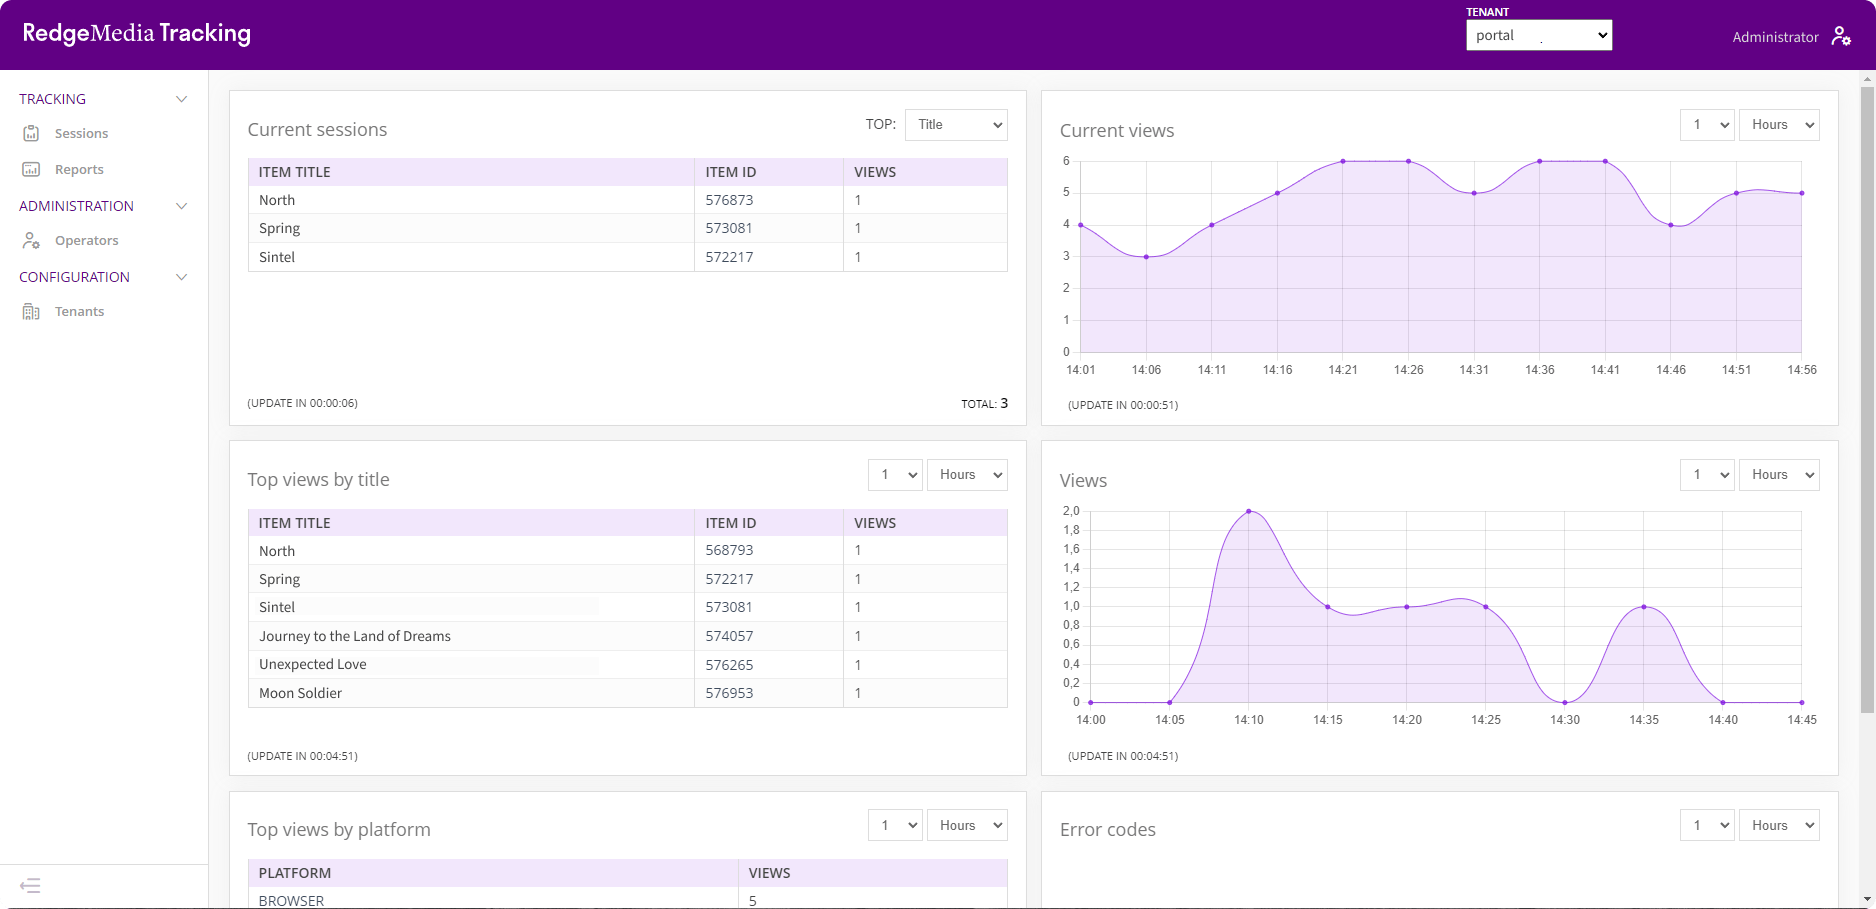The image size is (1876, 909).
Task: Click the Reports chart icon
Action: pyautogui.click(x=31, y=169)
